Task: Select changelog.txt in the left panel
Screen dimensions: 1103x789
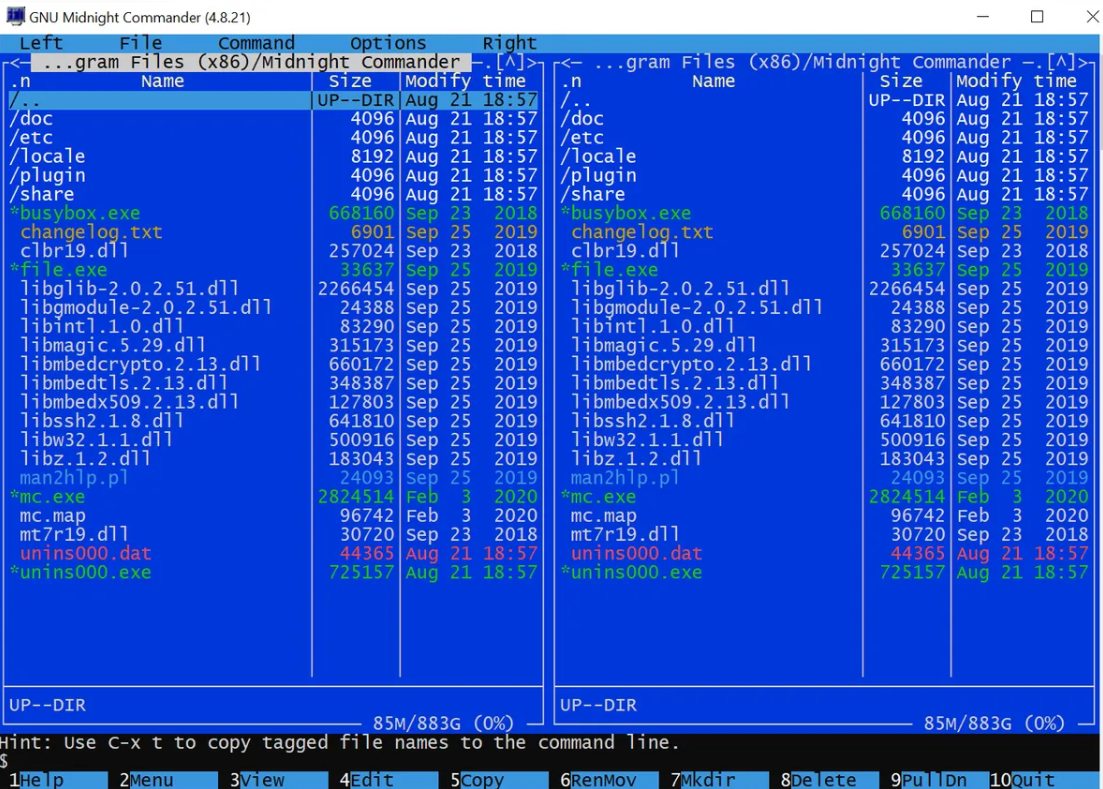Action: [x=274, y=233]
